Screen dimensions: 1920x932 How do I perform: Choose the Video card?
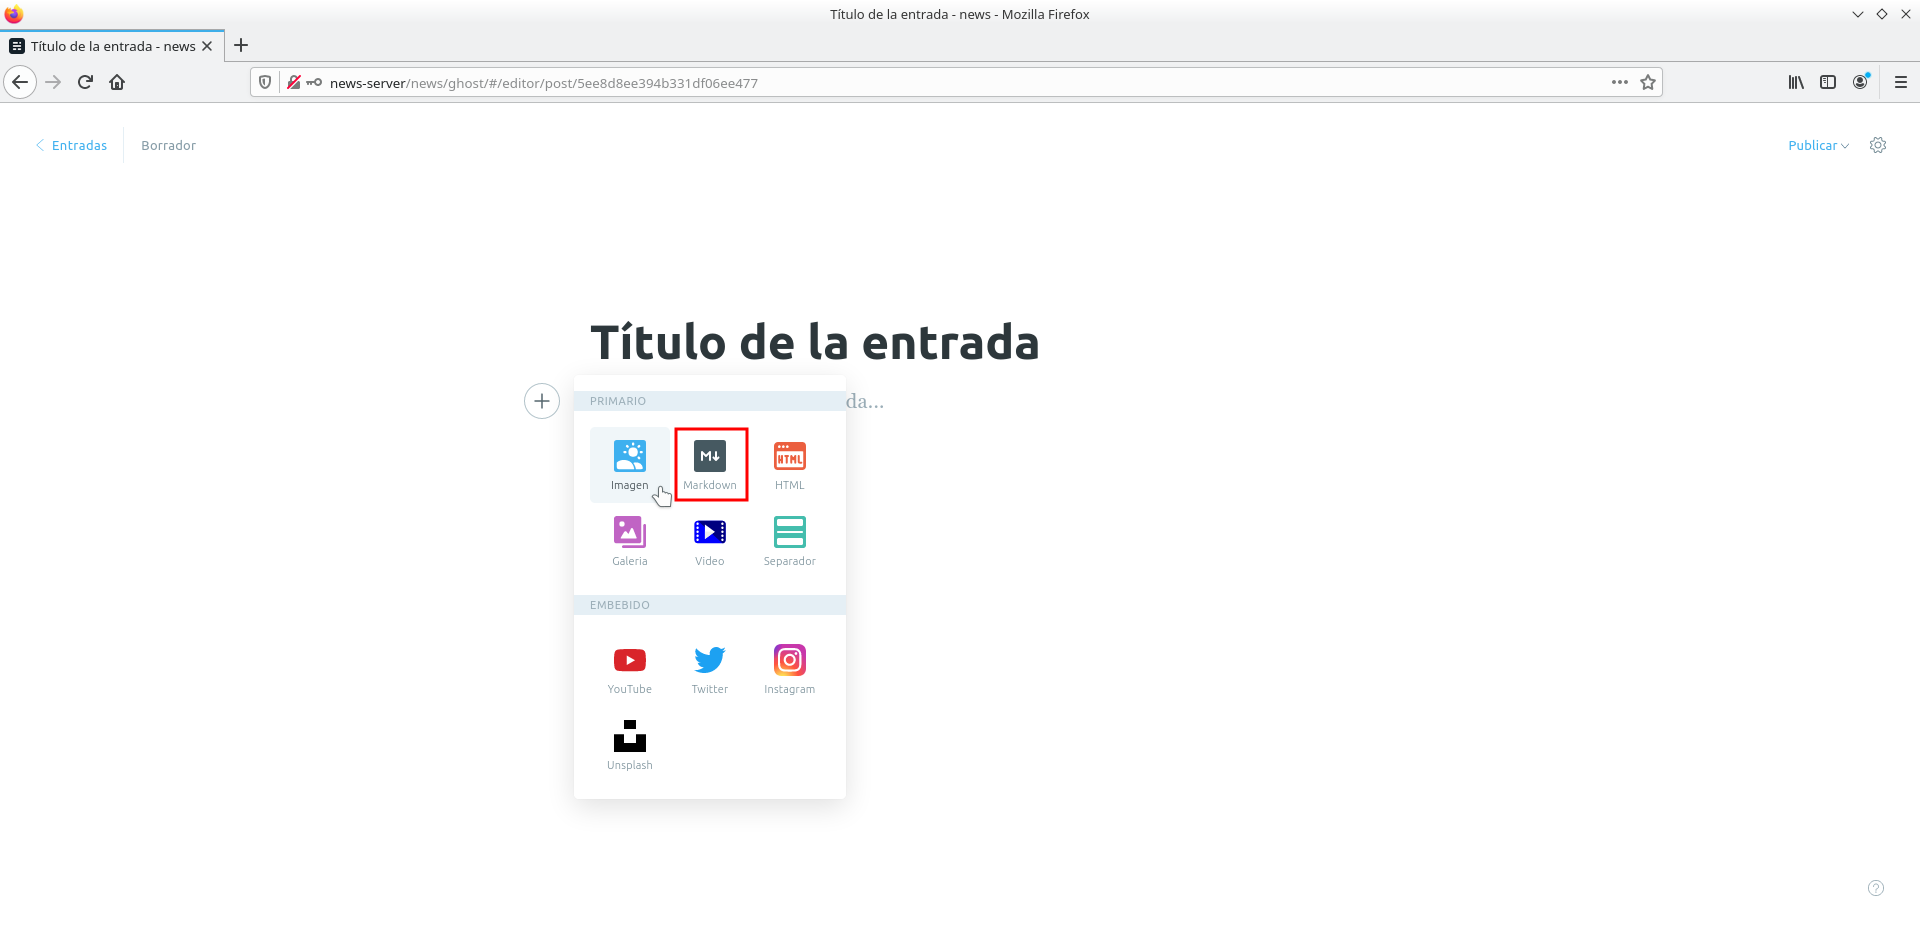coord(710,540)
